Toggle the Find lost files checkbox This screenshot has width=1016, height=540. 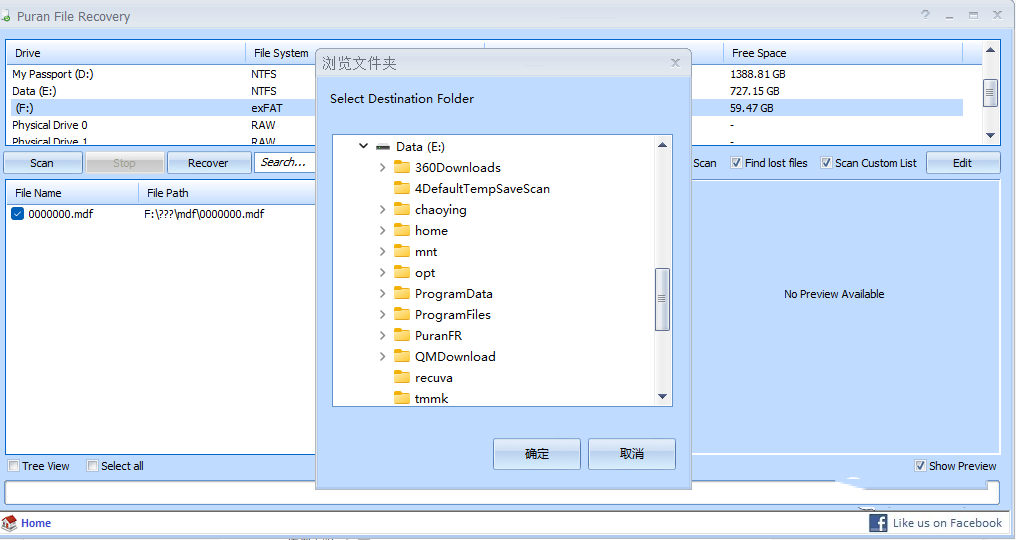click(736, 163)
